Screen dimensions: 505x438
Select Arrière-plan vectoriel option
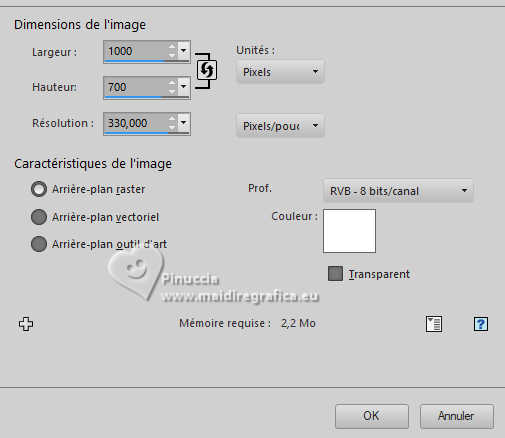click(39, 217)
